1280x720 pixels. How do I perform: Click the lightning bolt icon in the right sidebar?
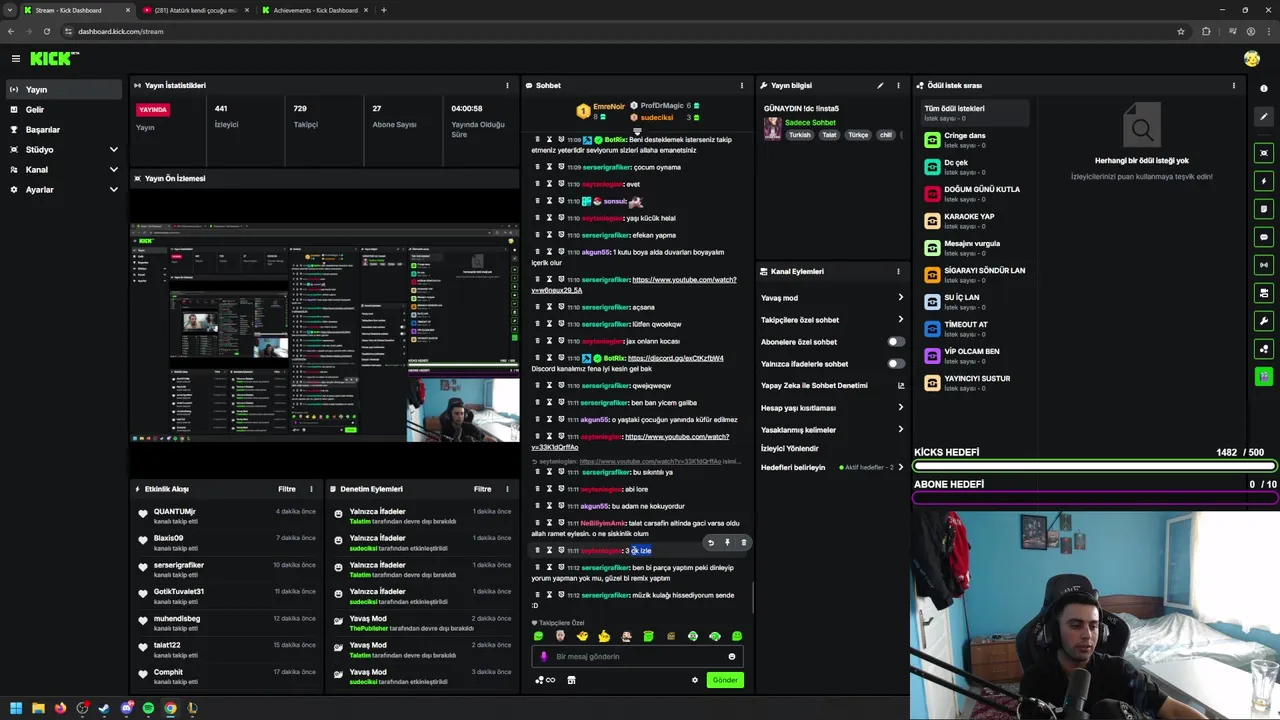point(1264,181)
